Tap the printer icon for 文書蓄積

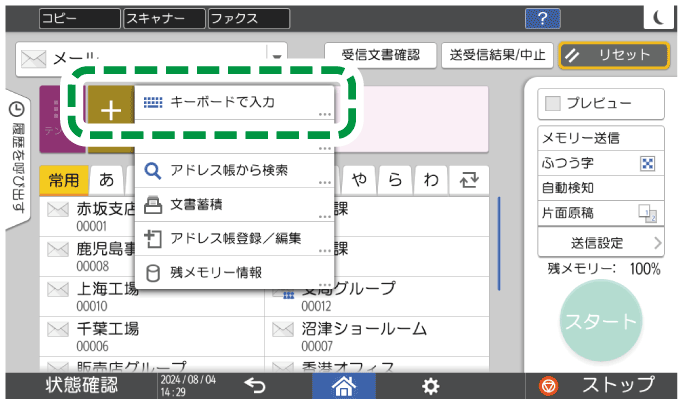(152, 204)
